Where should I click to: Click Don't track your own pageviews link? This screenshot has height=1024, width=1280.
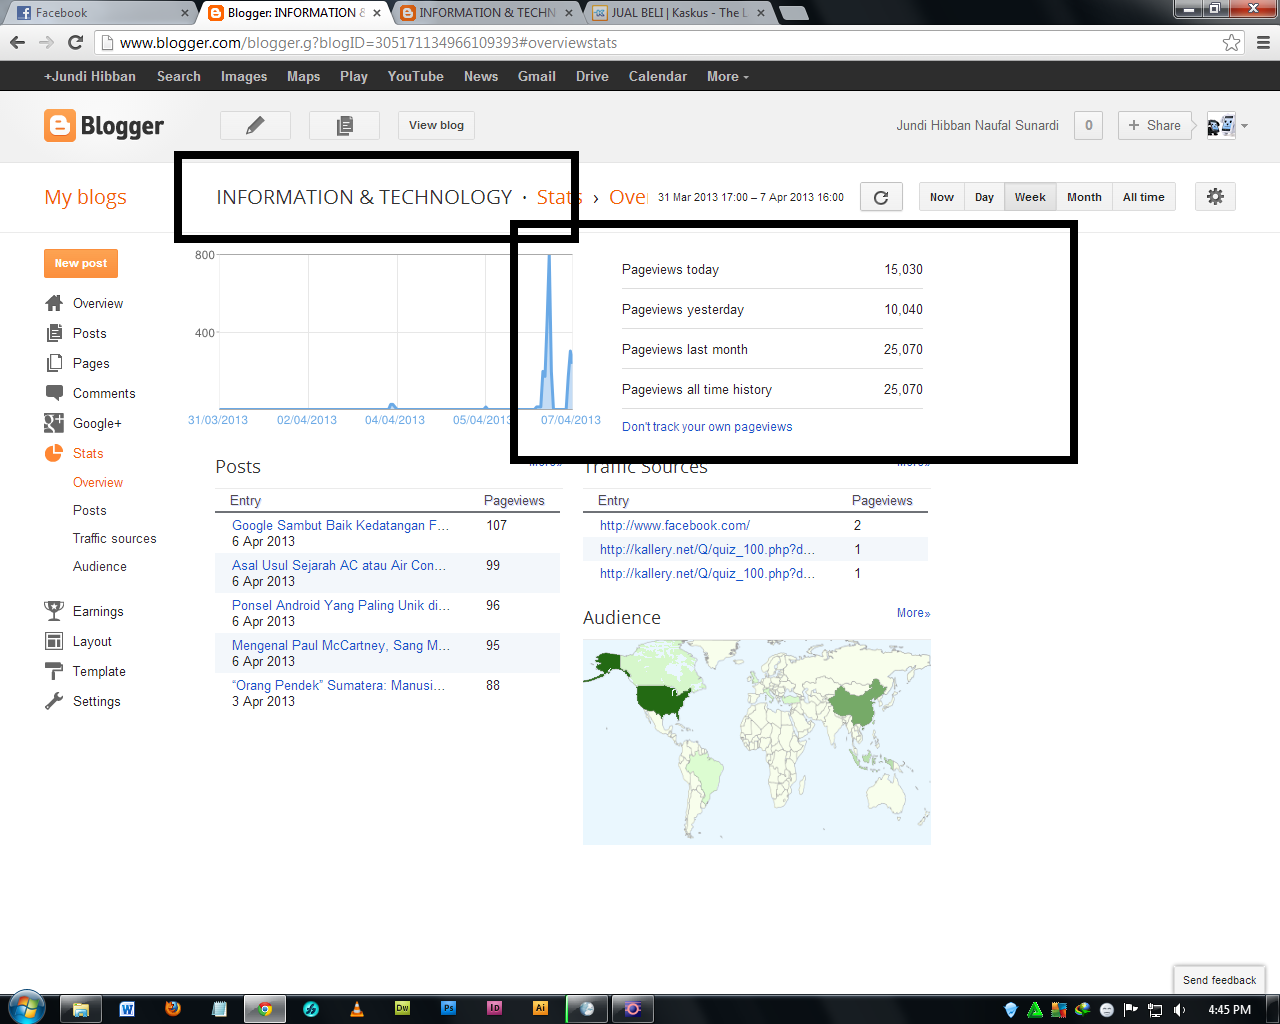[707, 427]
